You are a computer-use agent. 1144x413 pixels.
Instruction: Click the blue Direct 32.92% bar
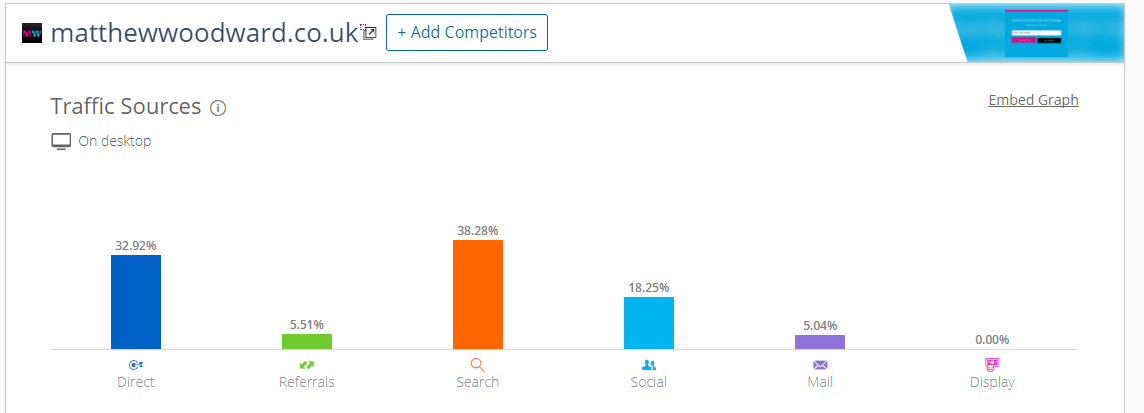(x=136, y=302)
